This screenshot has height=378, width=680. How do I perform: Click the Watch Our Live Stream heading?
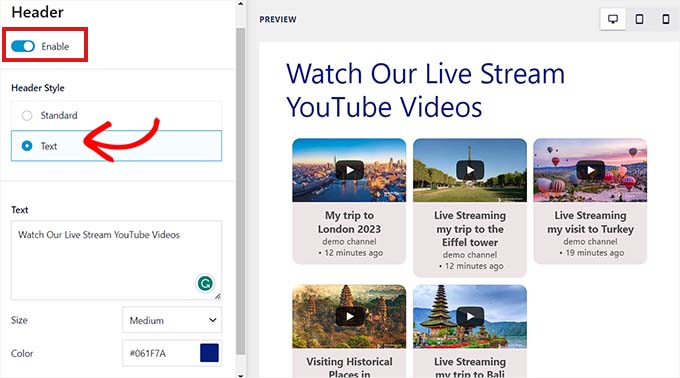pos(425,90)
